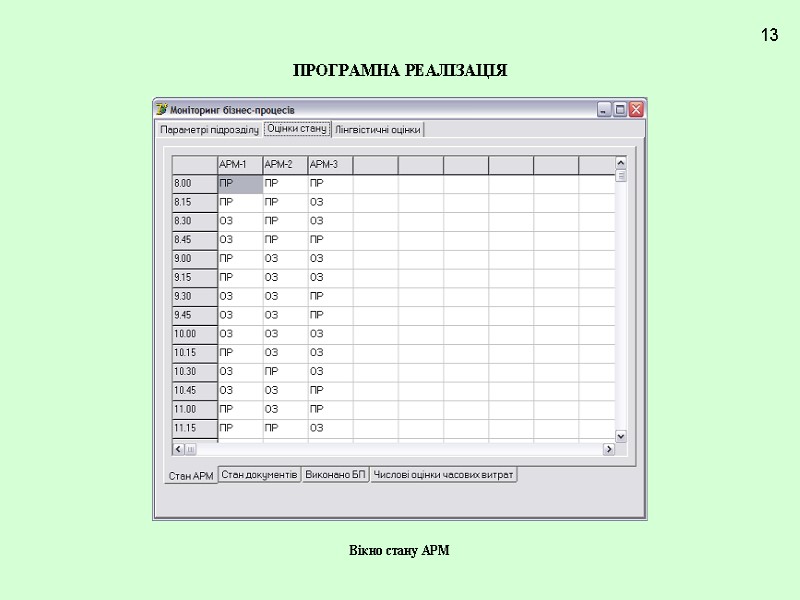Select the 10.00 row header
Viewport: 800px width, 600px height.
tap(195, 335)
